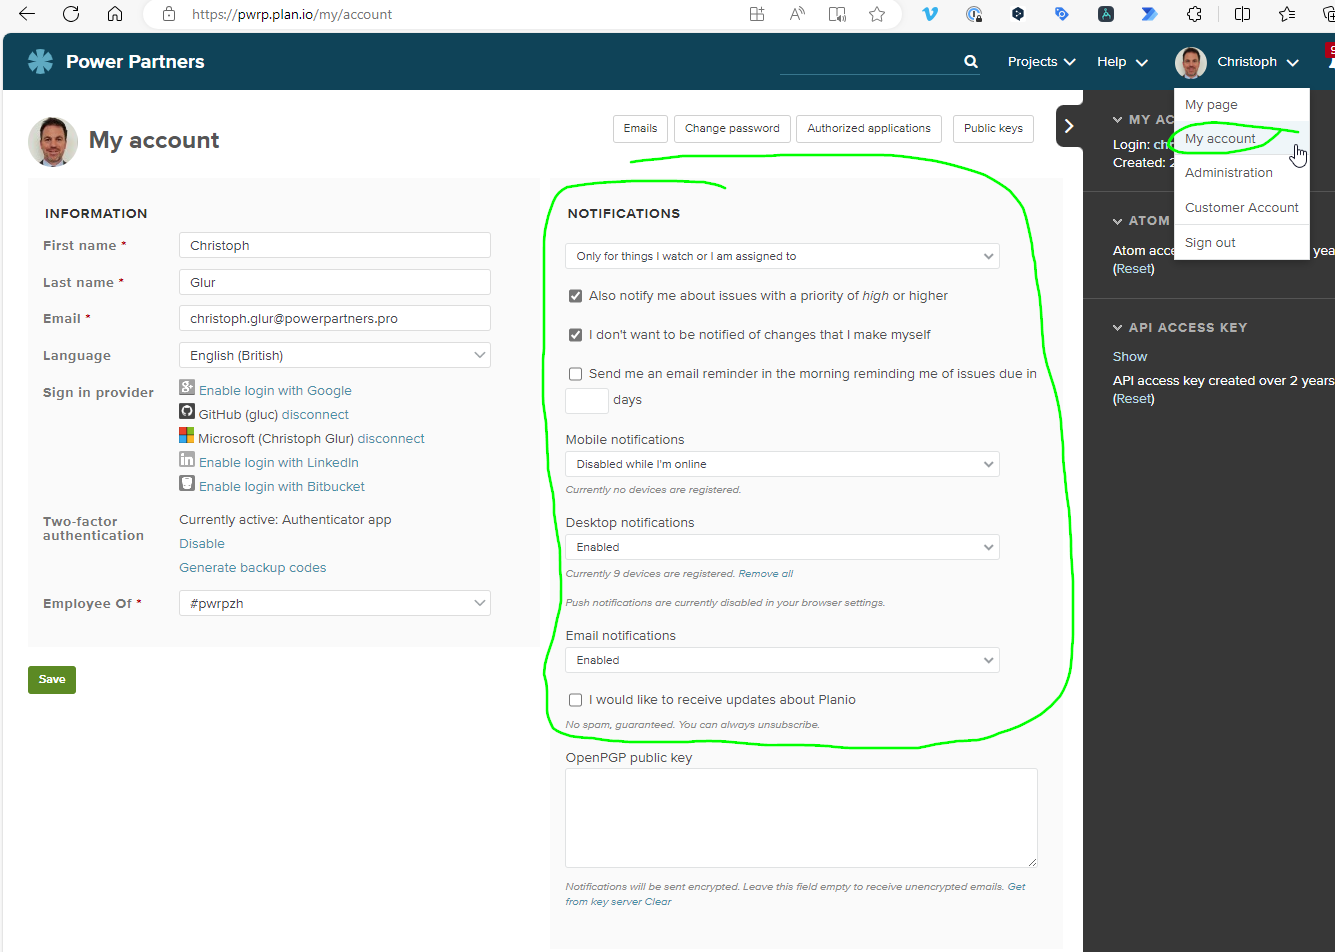
Task: Disconnect the GitHub login
Action: (315, 415)
